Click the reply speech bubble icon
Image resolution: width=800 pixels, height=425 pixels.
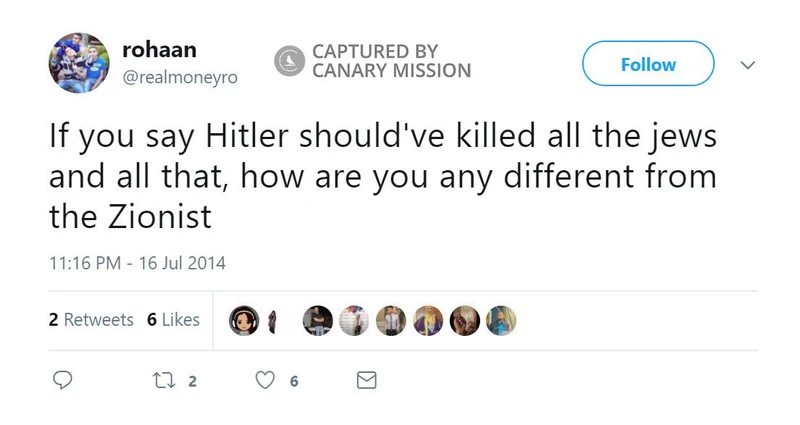(62, 381)
